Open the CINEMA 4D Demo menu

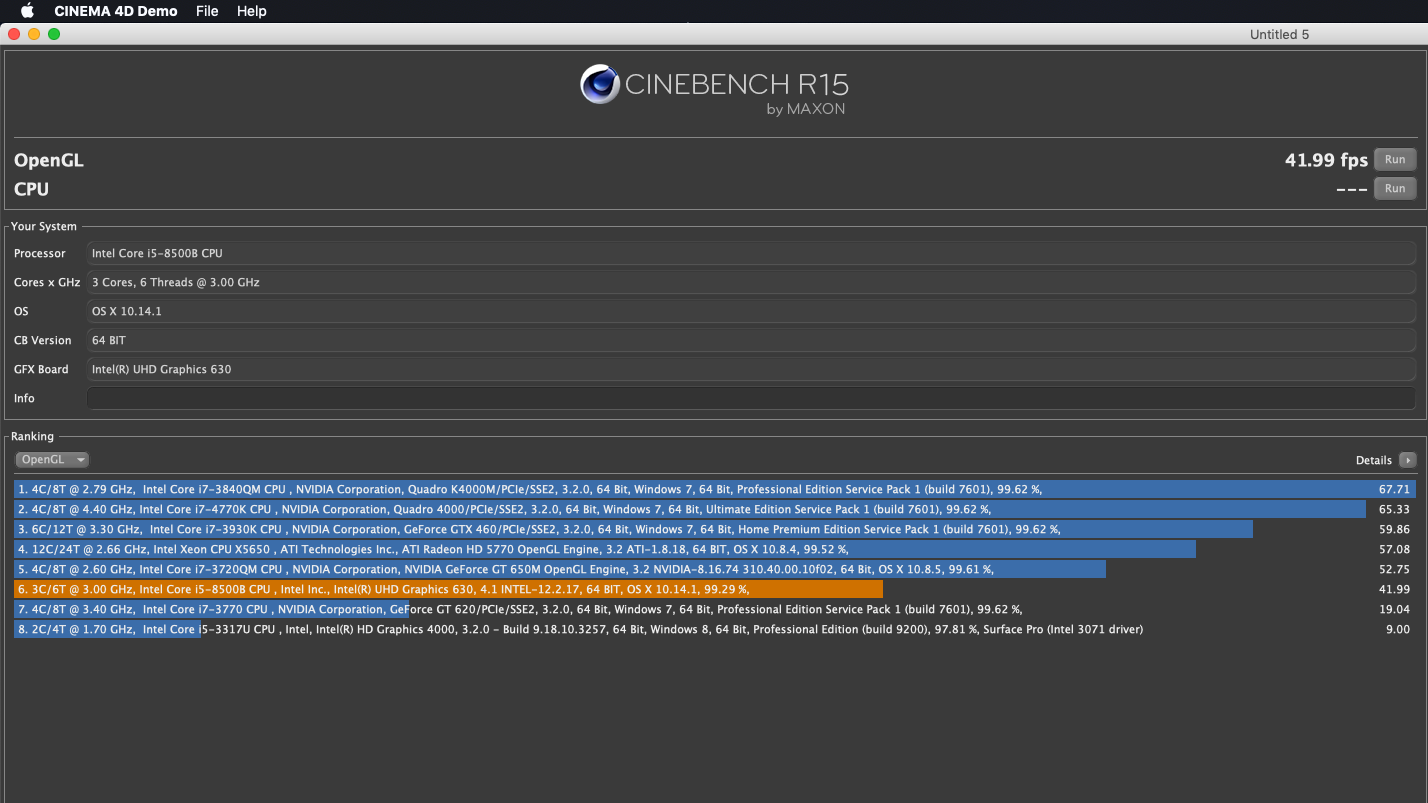116,11
